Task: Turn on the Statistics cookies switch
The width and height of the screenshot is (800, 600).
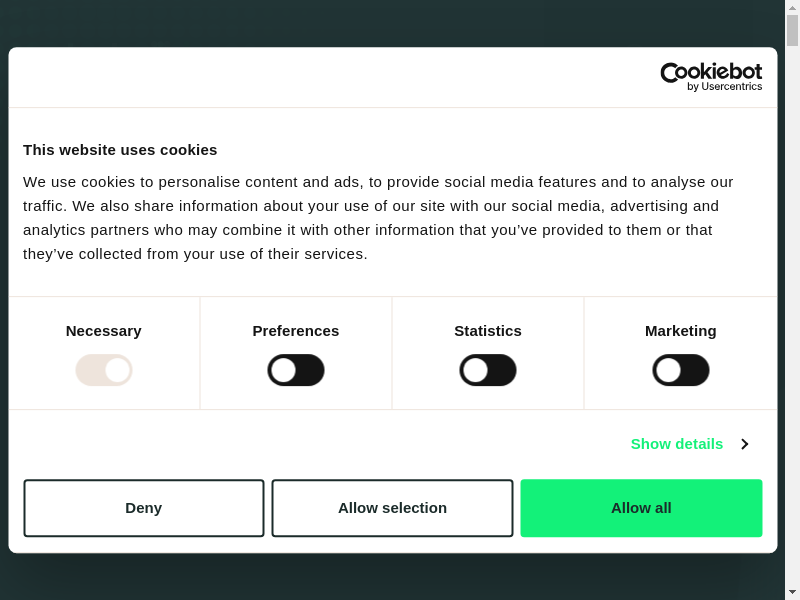Action: 488,370
